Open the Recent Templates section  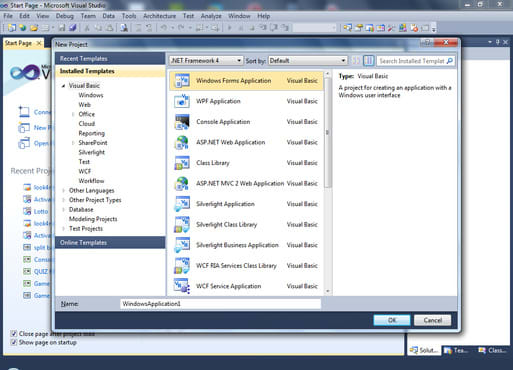pos(110,59)
